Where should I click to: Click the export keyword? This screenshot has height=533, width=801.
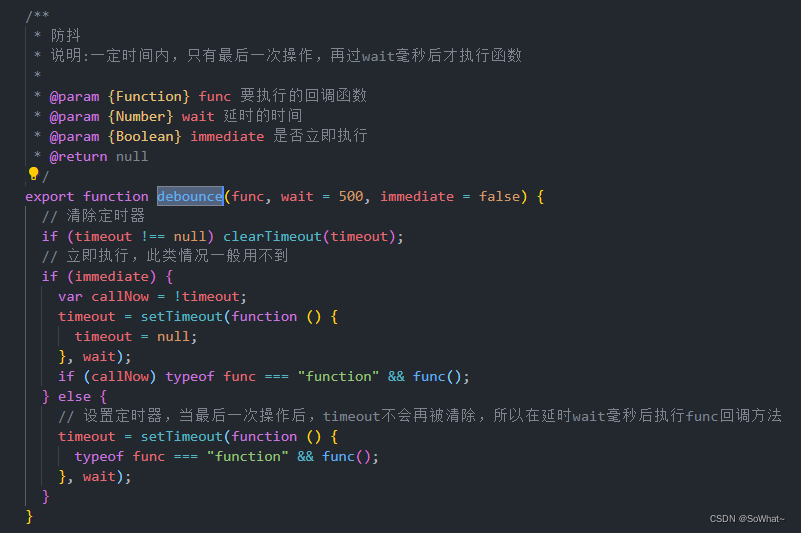[x=50, y=196]
